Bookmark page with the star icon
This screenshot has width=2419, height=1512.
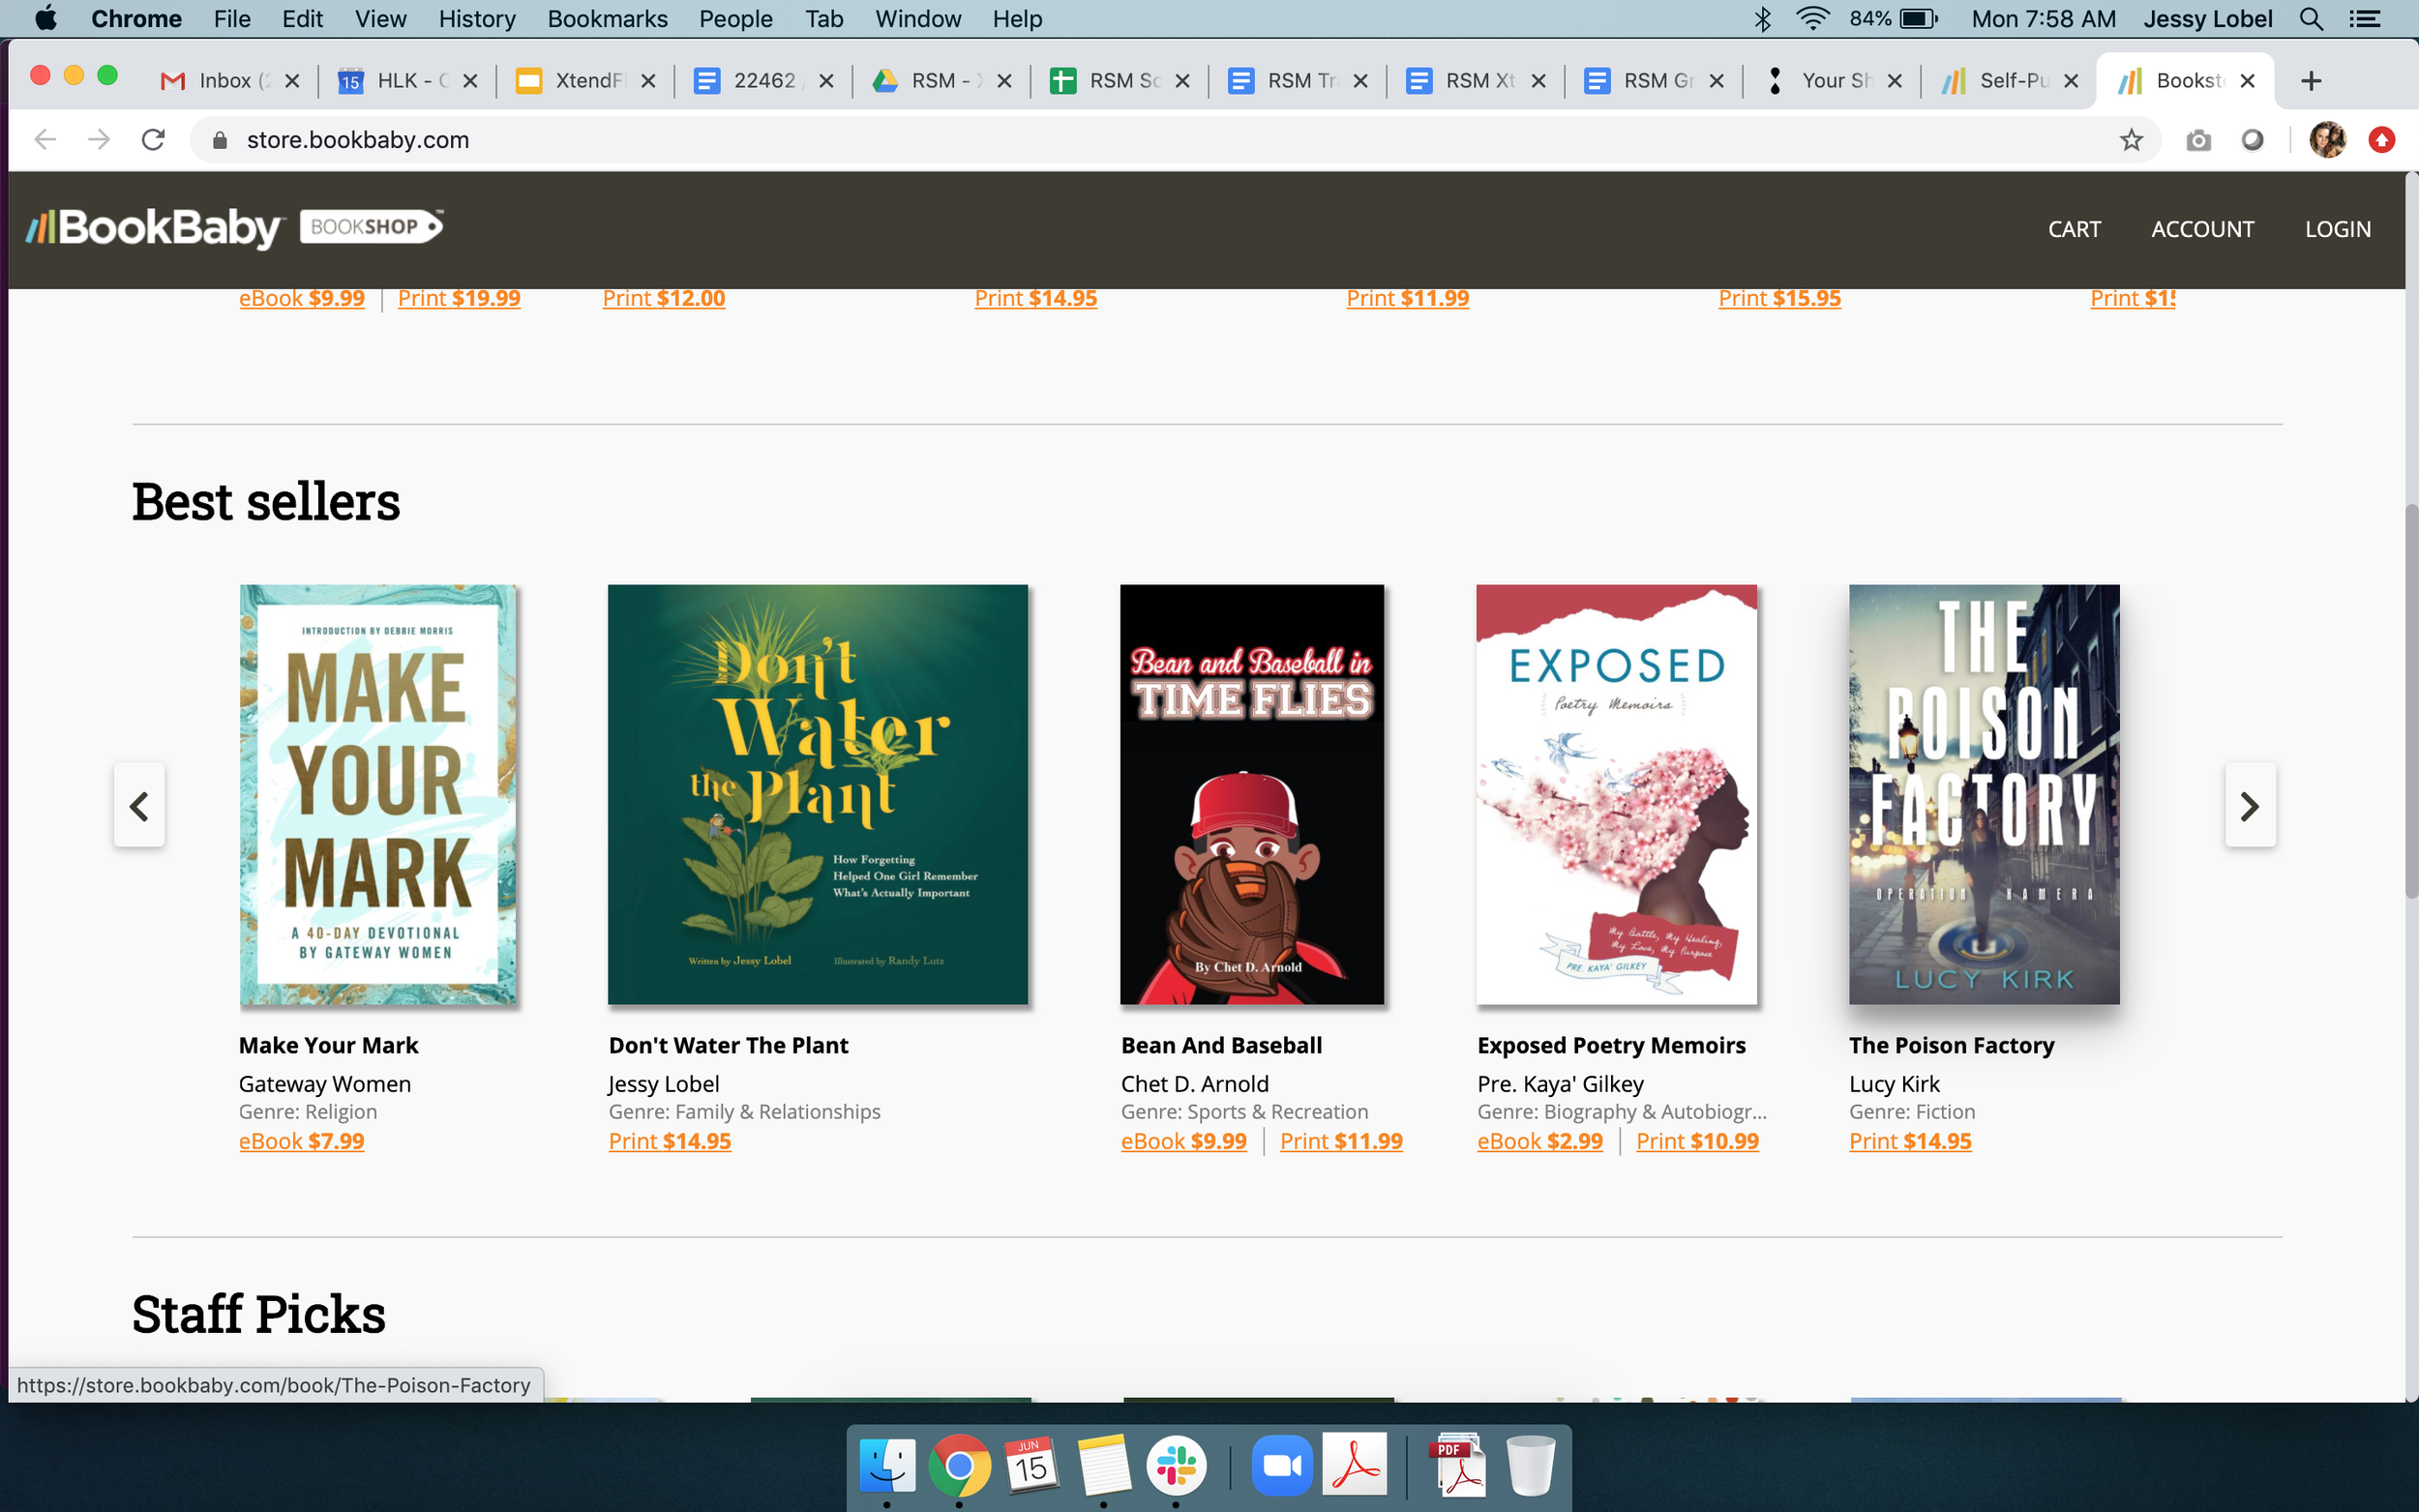click(2130, 140)
